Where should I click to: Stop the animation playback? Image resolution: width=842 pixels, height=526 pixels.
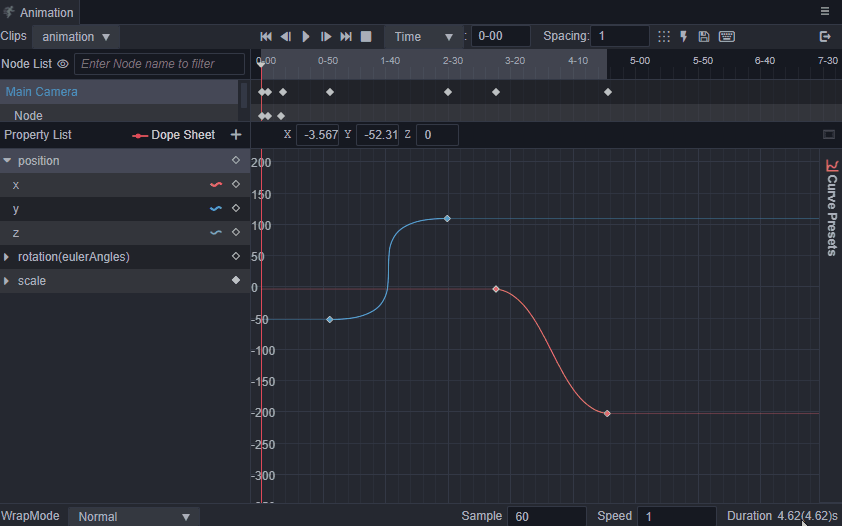point(366,37)
